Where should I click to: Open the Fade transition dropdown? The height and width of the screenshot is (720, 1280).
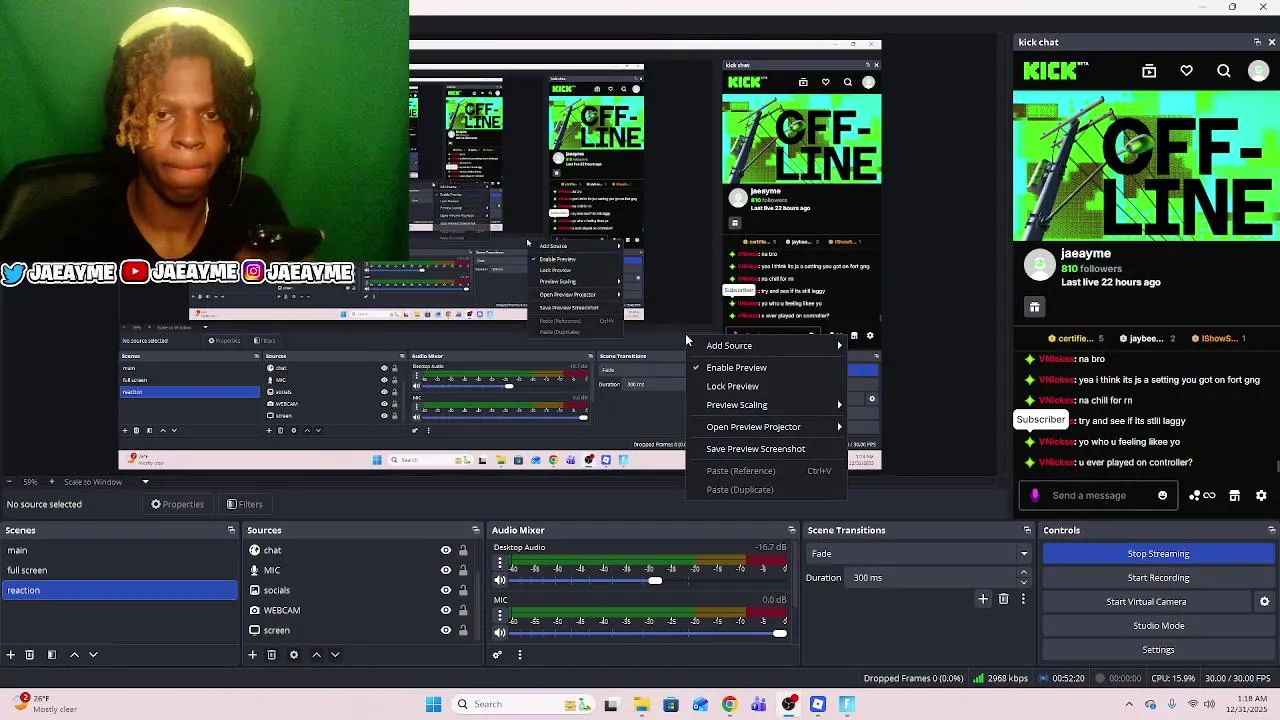coord(920,554)
